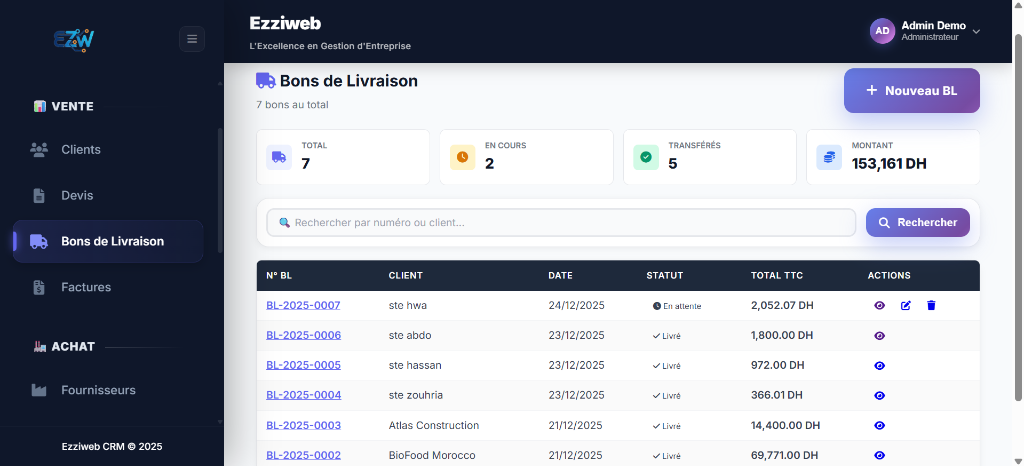Viewport: 1024px width, 466px height.
Task: Focus the search by numéro or client field
Action: (x=561, y=223)
